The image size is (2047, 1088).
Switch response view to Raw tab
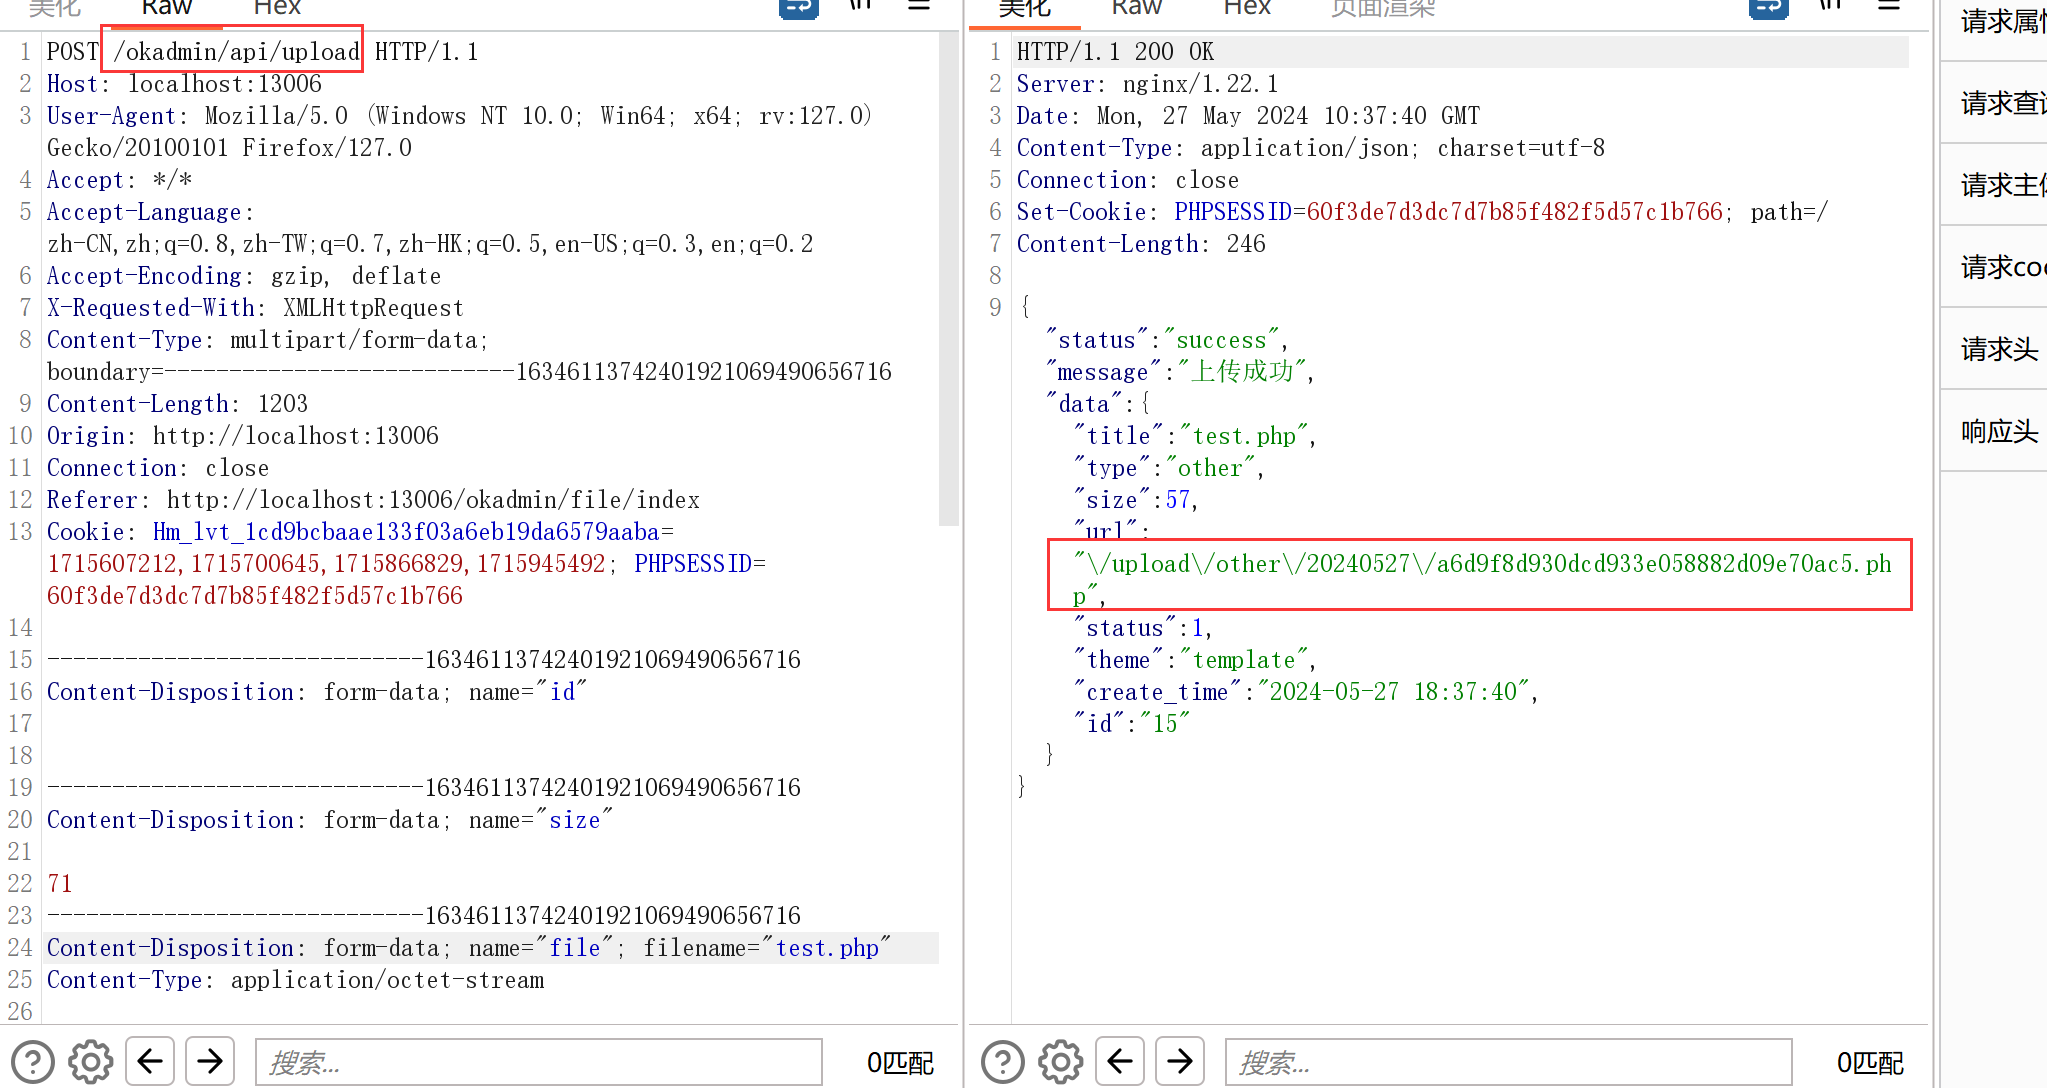pyautogui.click(x=1136, y=8)
